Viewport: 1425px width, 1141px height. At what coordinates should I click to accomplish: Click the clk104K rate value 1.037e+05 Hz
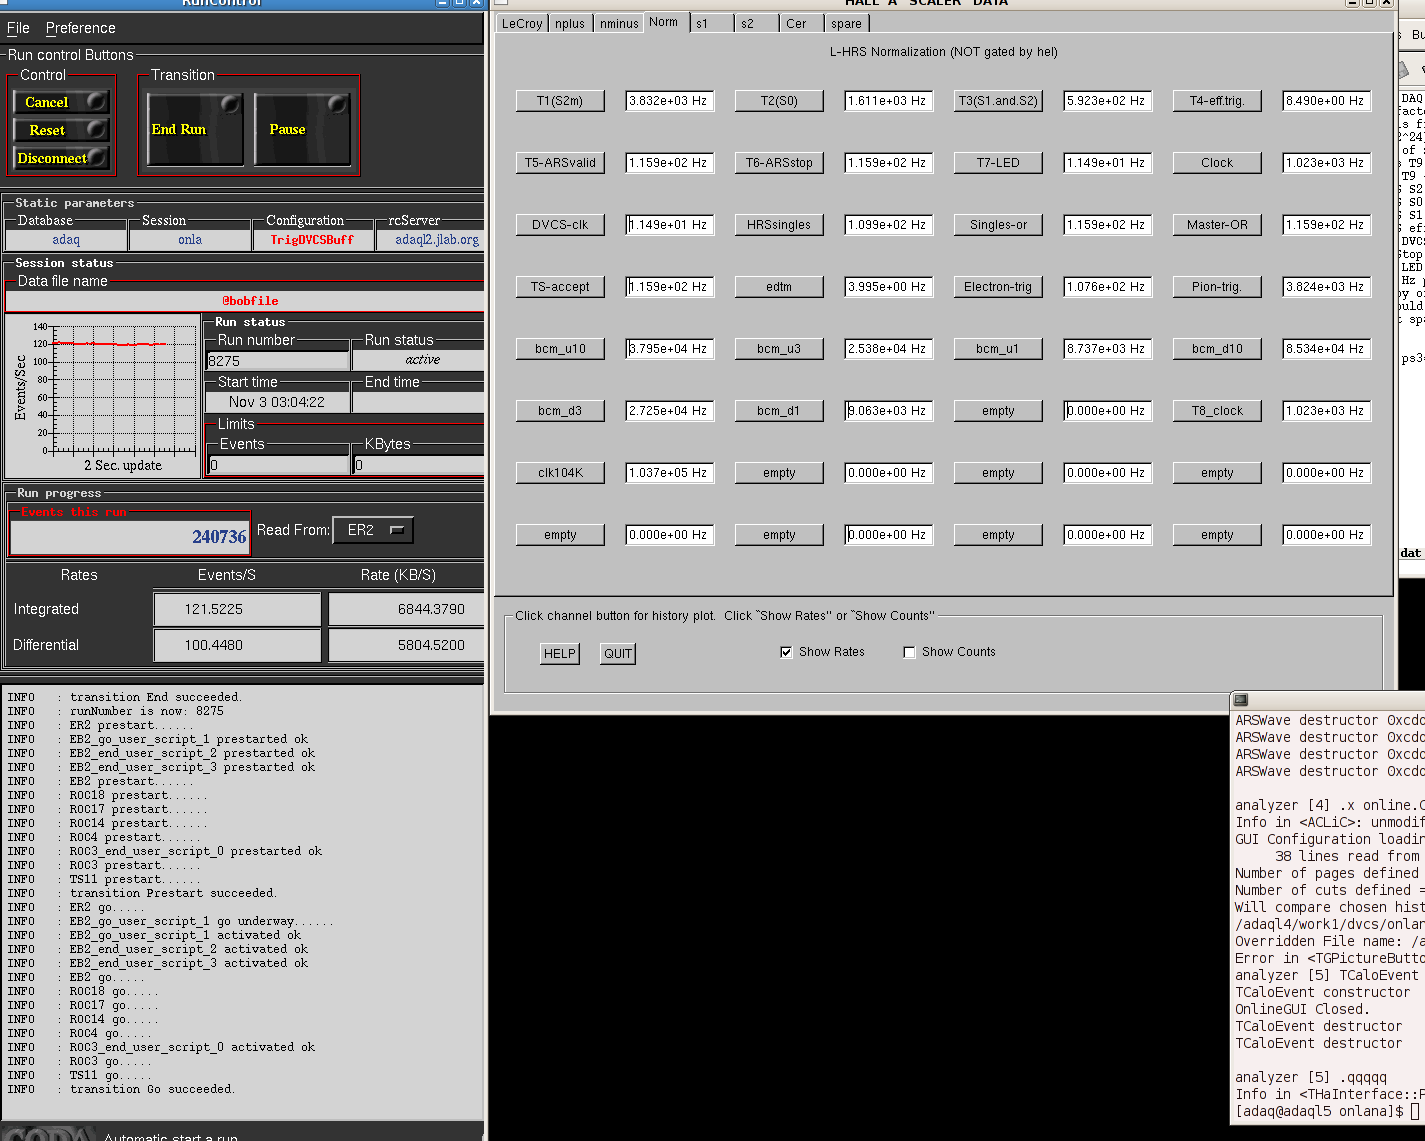[669, 473]
